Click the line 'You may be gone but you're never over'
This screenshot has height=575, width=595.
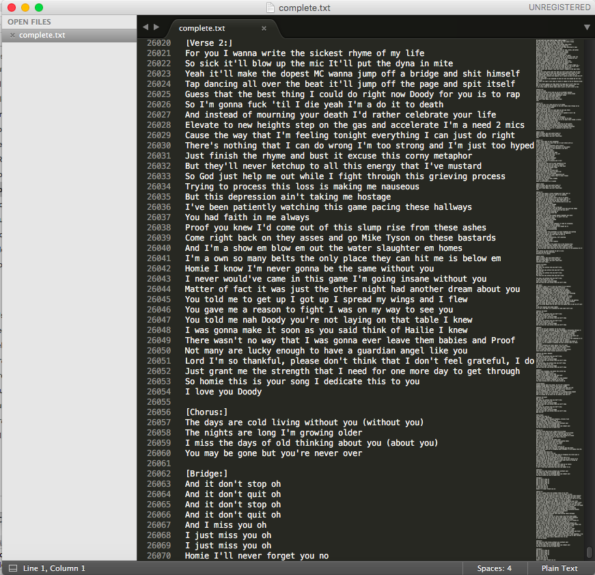pos(274,453)
